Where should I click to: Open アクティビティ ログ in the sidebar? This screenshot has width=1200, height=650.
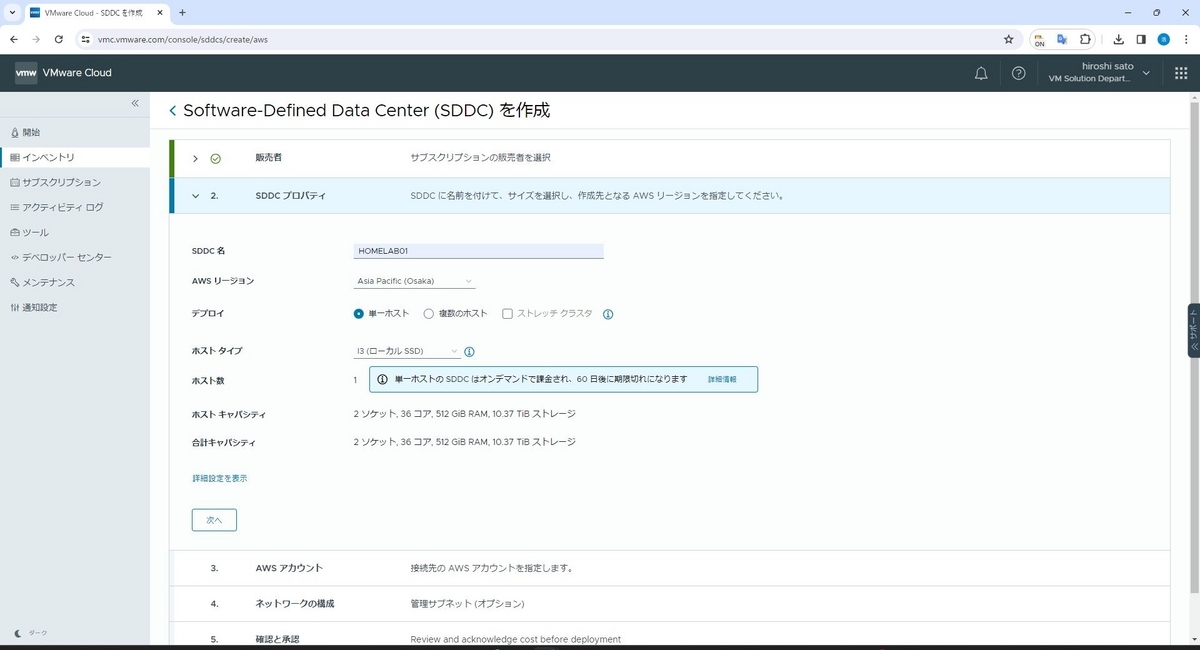pyautogui.click(x=75, y=207)
